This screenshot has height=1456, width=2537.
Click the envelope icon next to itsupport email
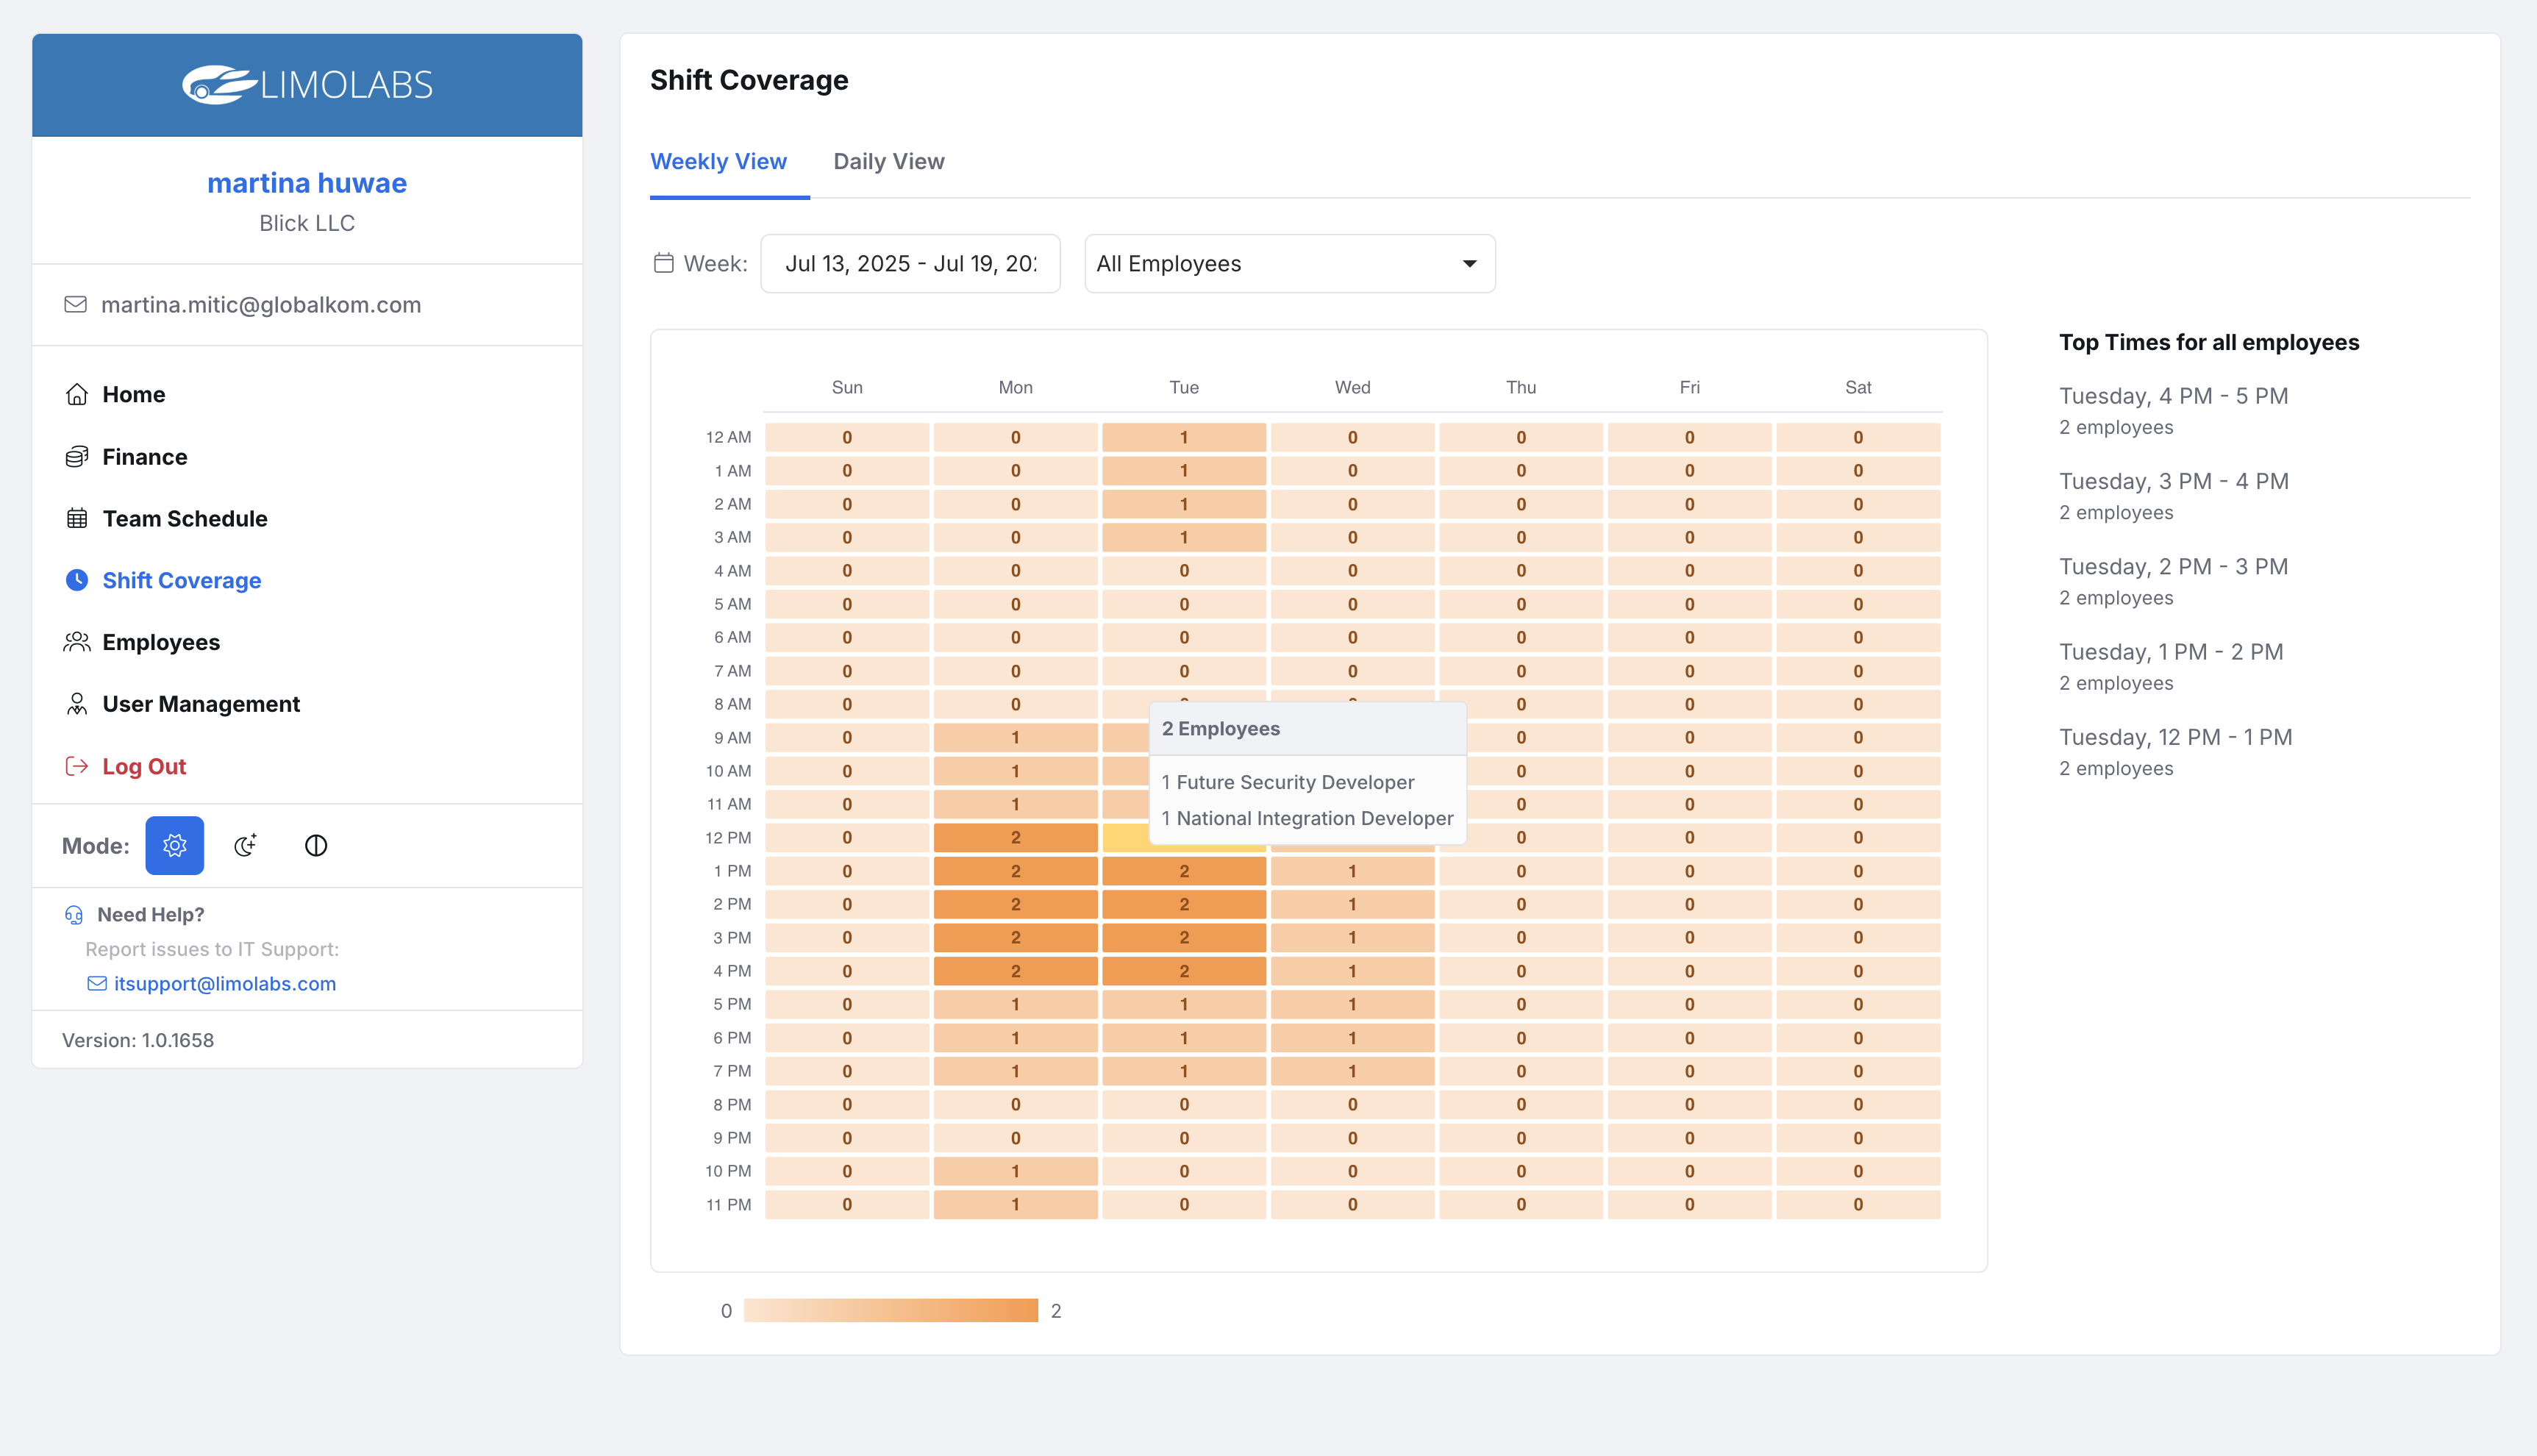96,983
